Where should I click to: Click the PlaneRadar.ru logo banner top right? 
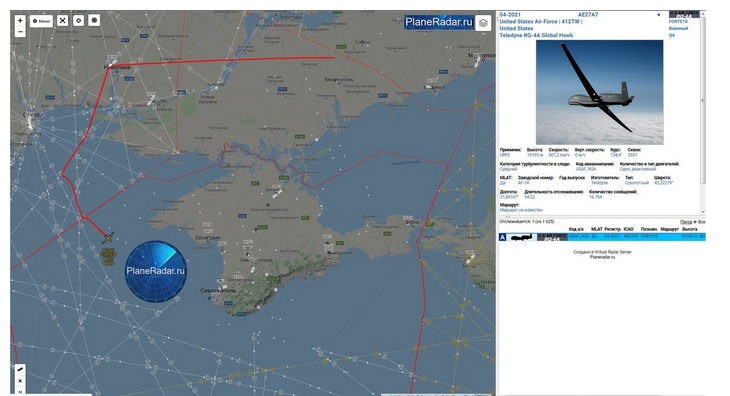point(439,22)
